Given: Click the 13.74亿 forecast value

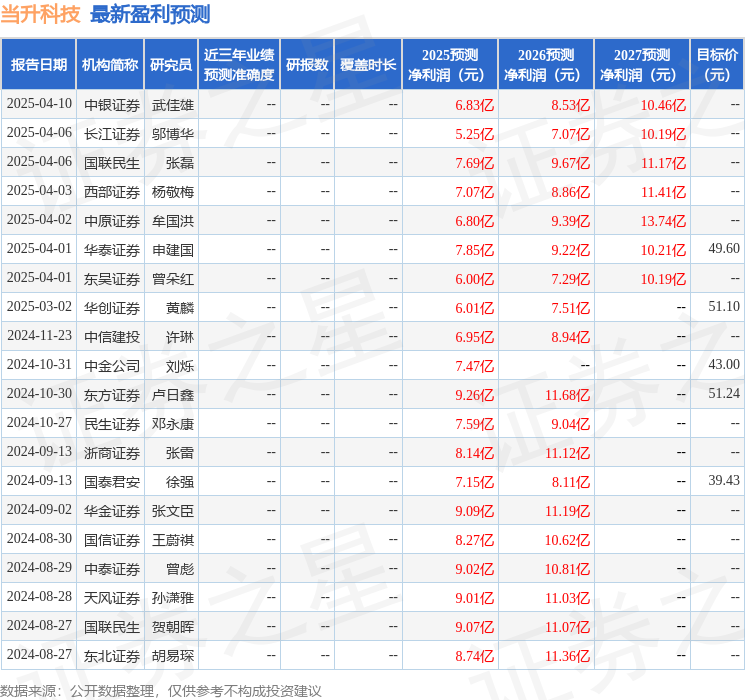Looking at the screenshot, I should [663, 221].
